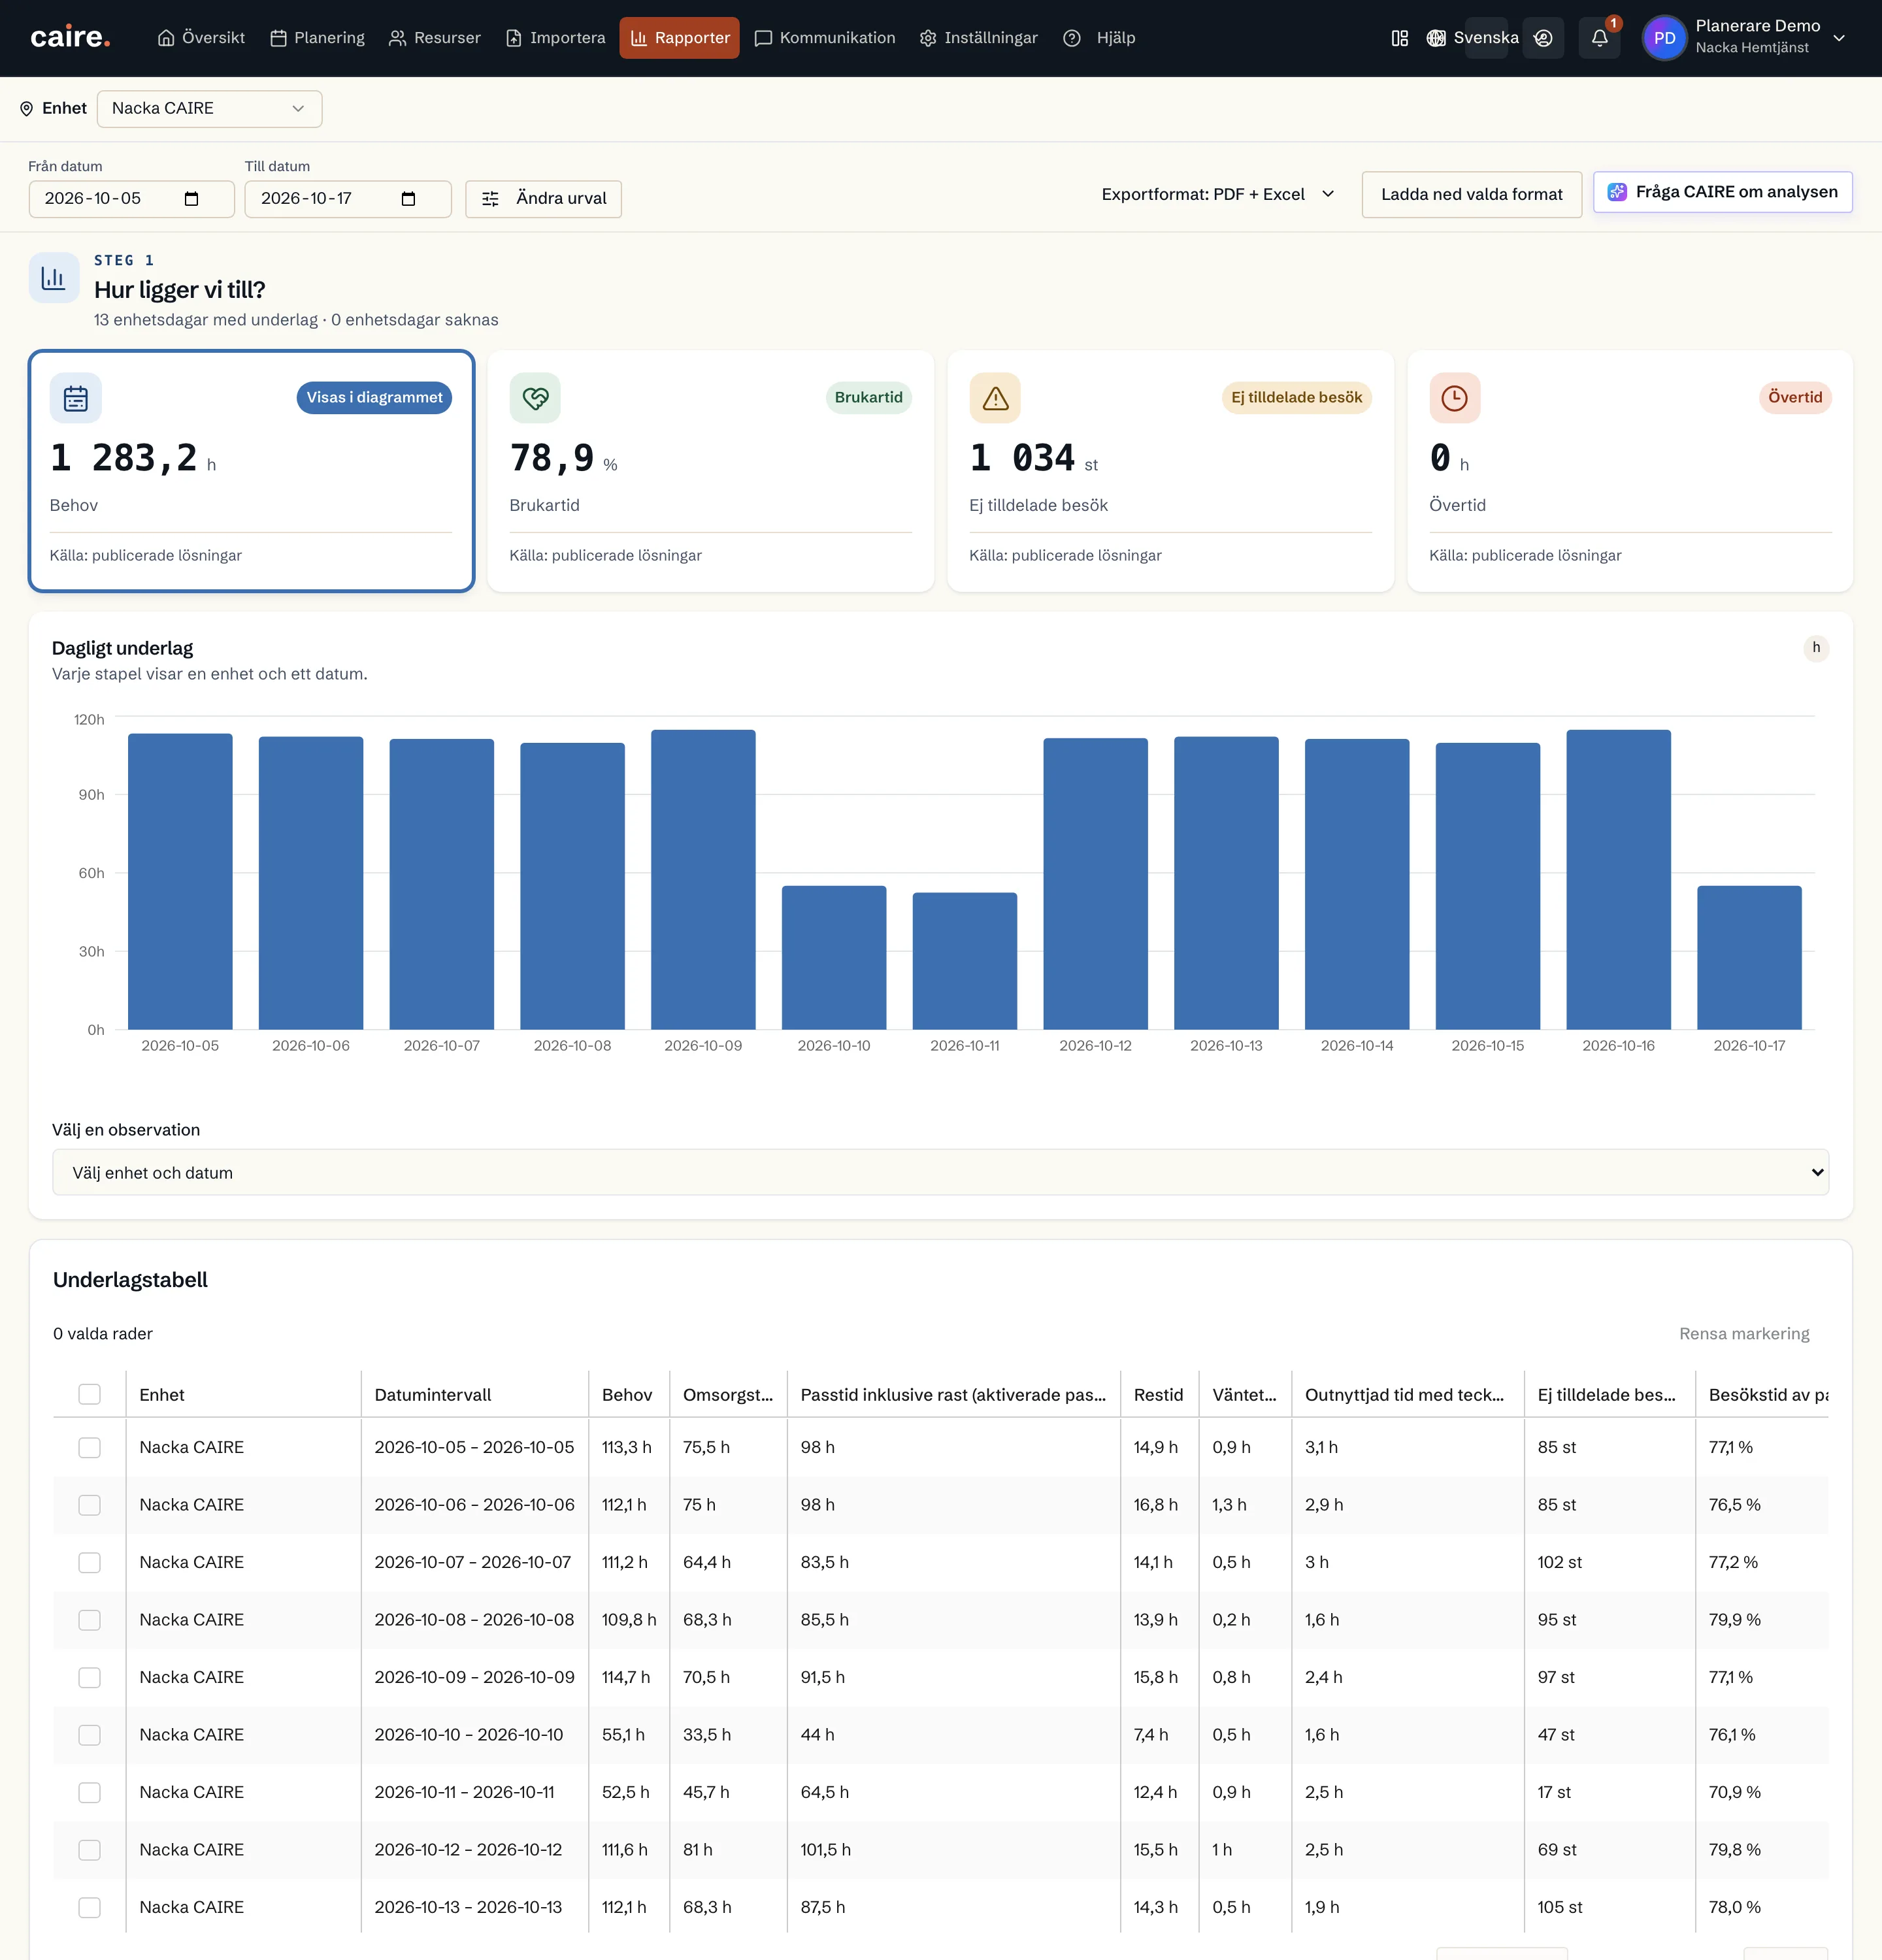The image size is (1882, 1960).
Task: Open Hjälp from the top navigation
Action: (x=1100, y=38)
